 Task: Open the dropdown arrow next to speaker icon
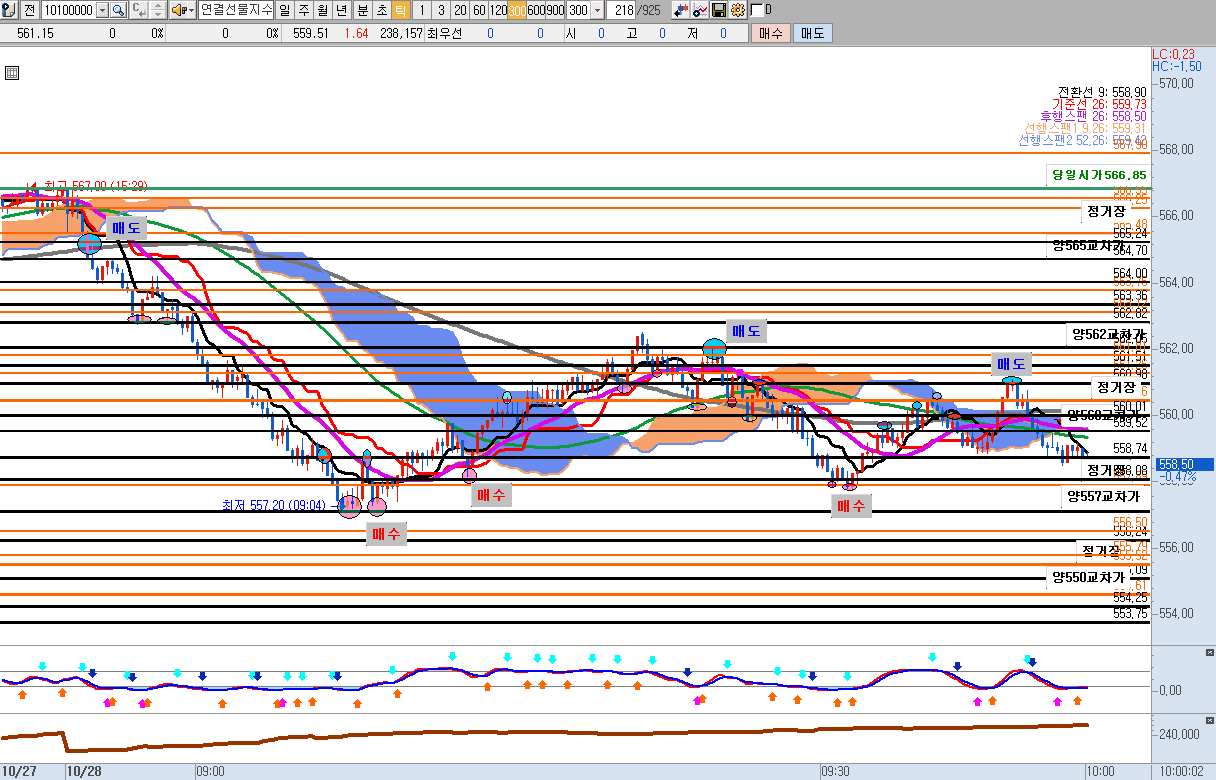[190, 10]
